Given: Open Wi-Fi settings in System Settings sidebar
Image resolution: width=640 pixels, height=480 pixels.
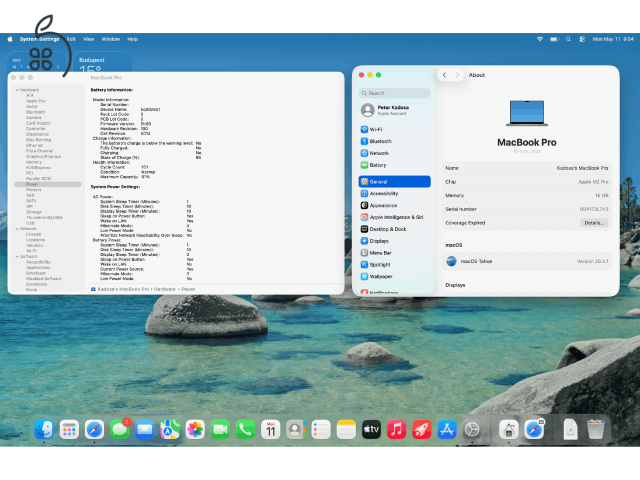Looking at the screenshot, I should click(x=394, y=129).
